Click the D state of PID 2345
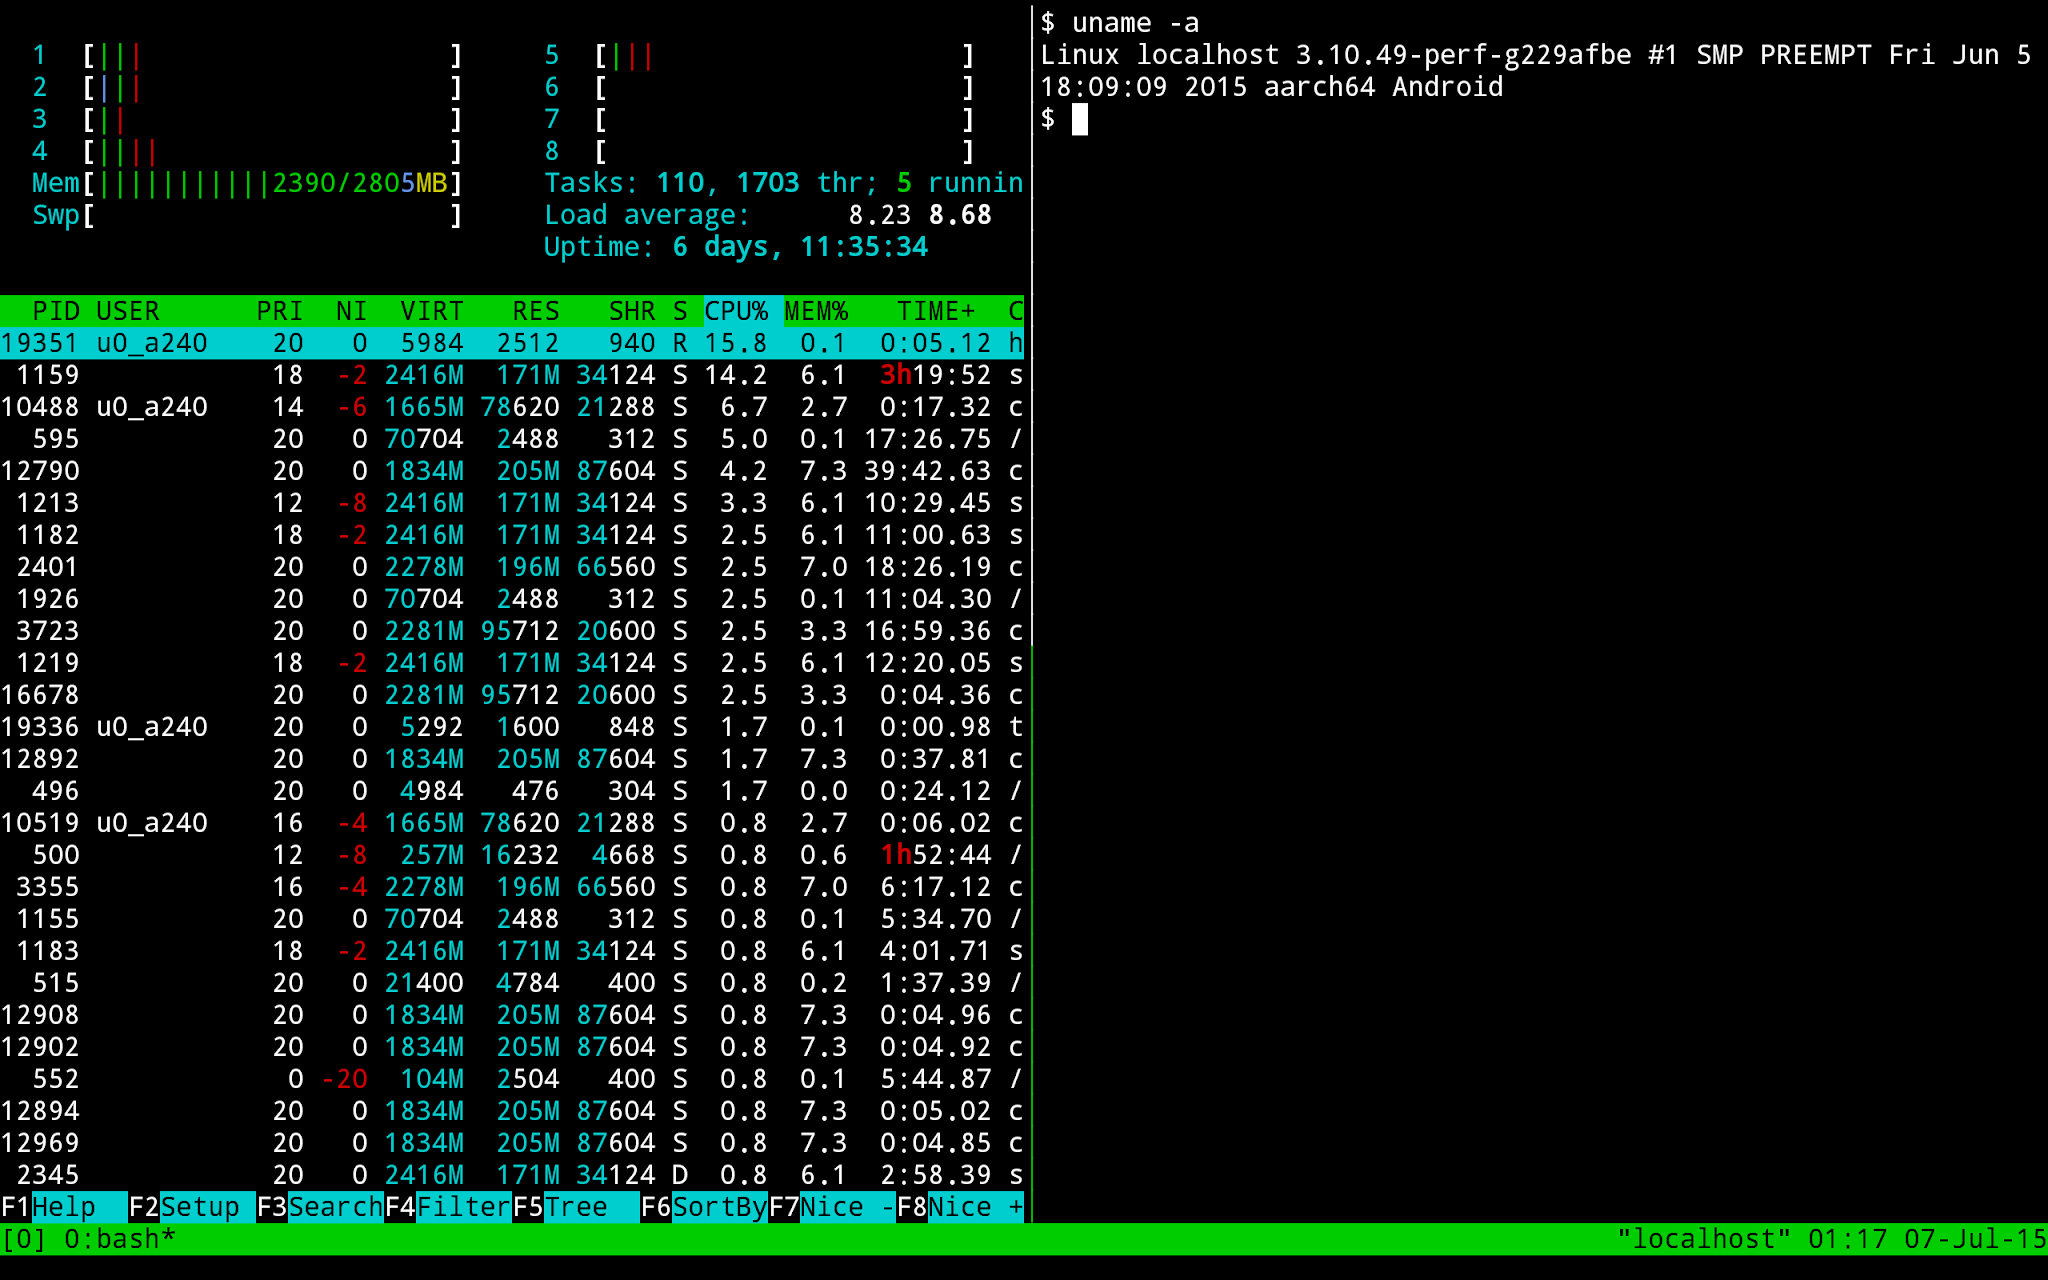Screen dimensions: 2048x1280 point(680,1175)
